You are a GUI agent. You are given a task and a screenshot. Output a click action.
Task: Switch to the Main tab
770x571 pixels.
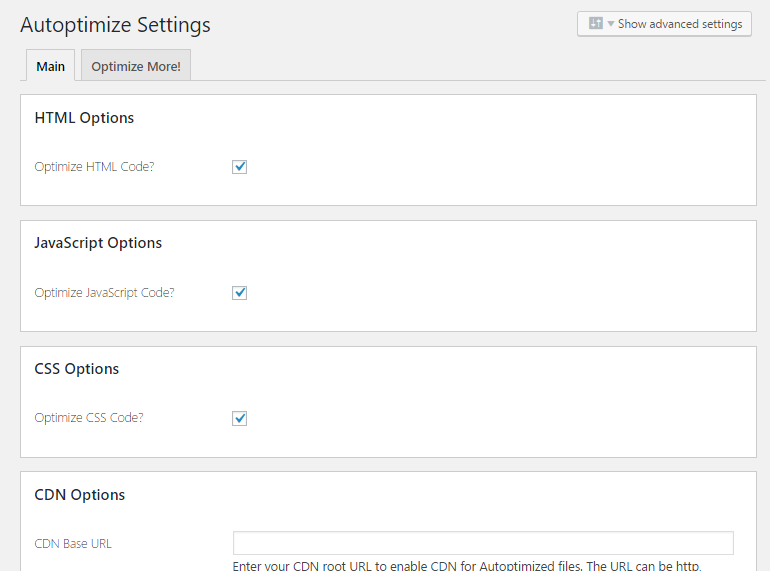tap(50, 67)
